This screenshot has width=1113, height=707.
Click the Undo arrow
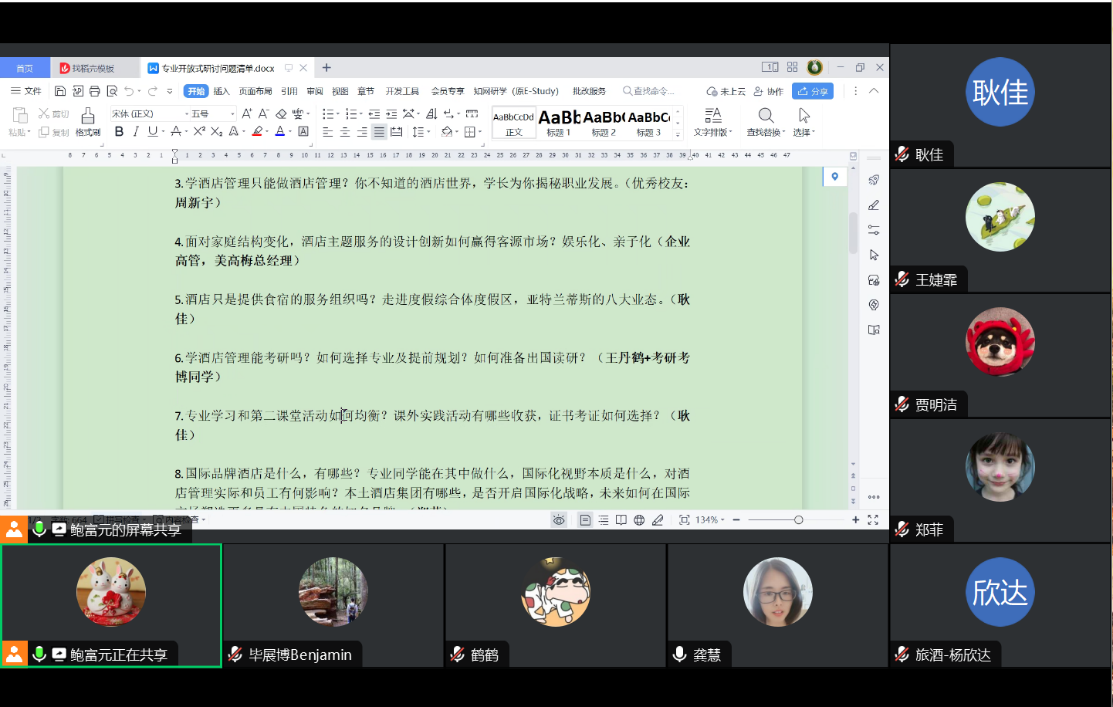tap(128, 91)
